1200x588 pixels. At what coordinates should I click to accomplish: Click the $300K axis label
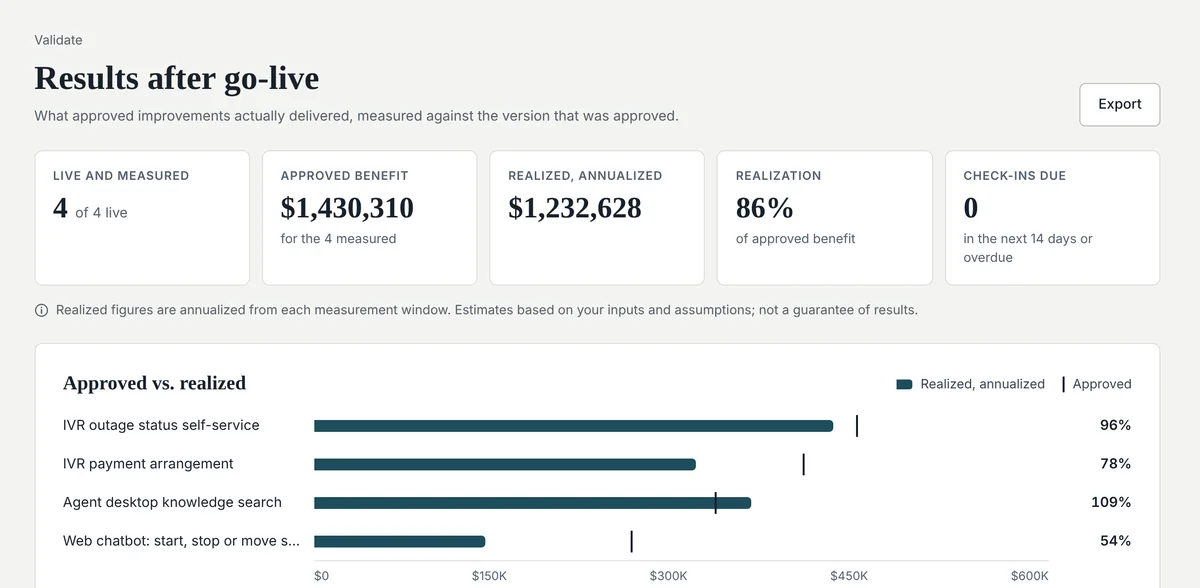tap(668, 576)
